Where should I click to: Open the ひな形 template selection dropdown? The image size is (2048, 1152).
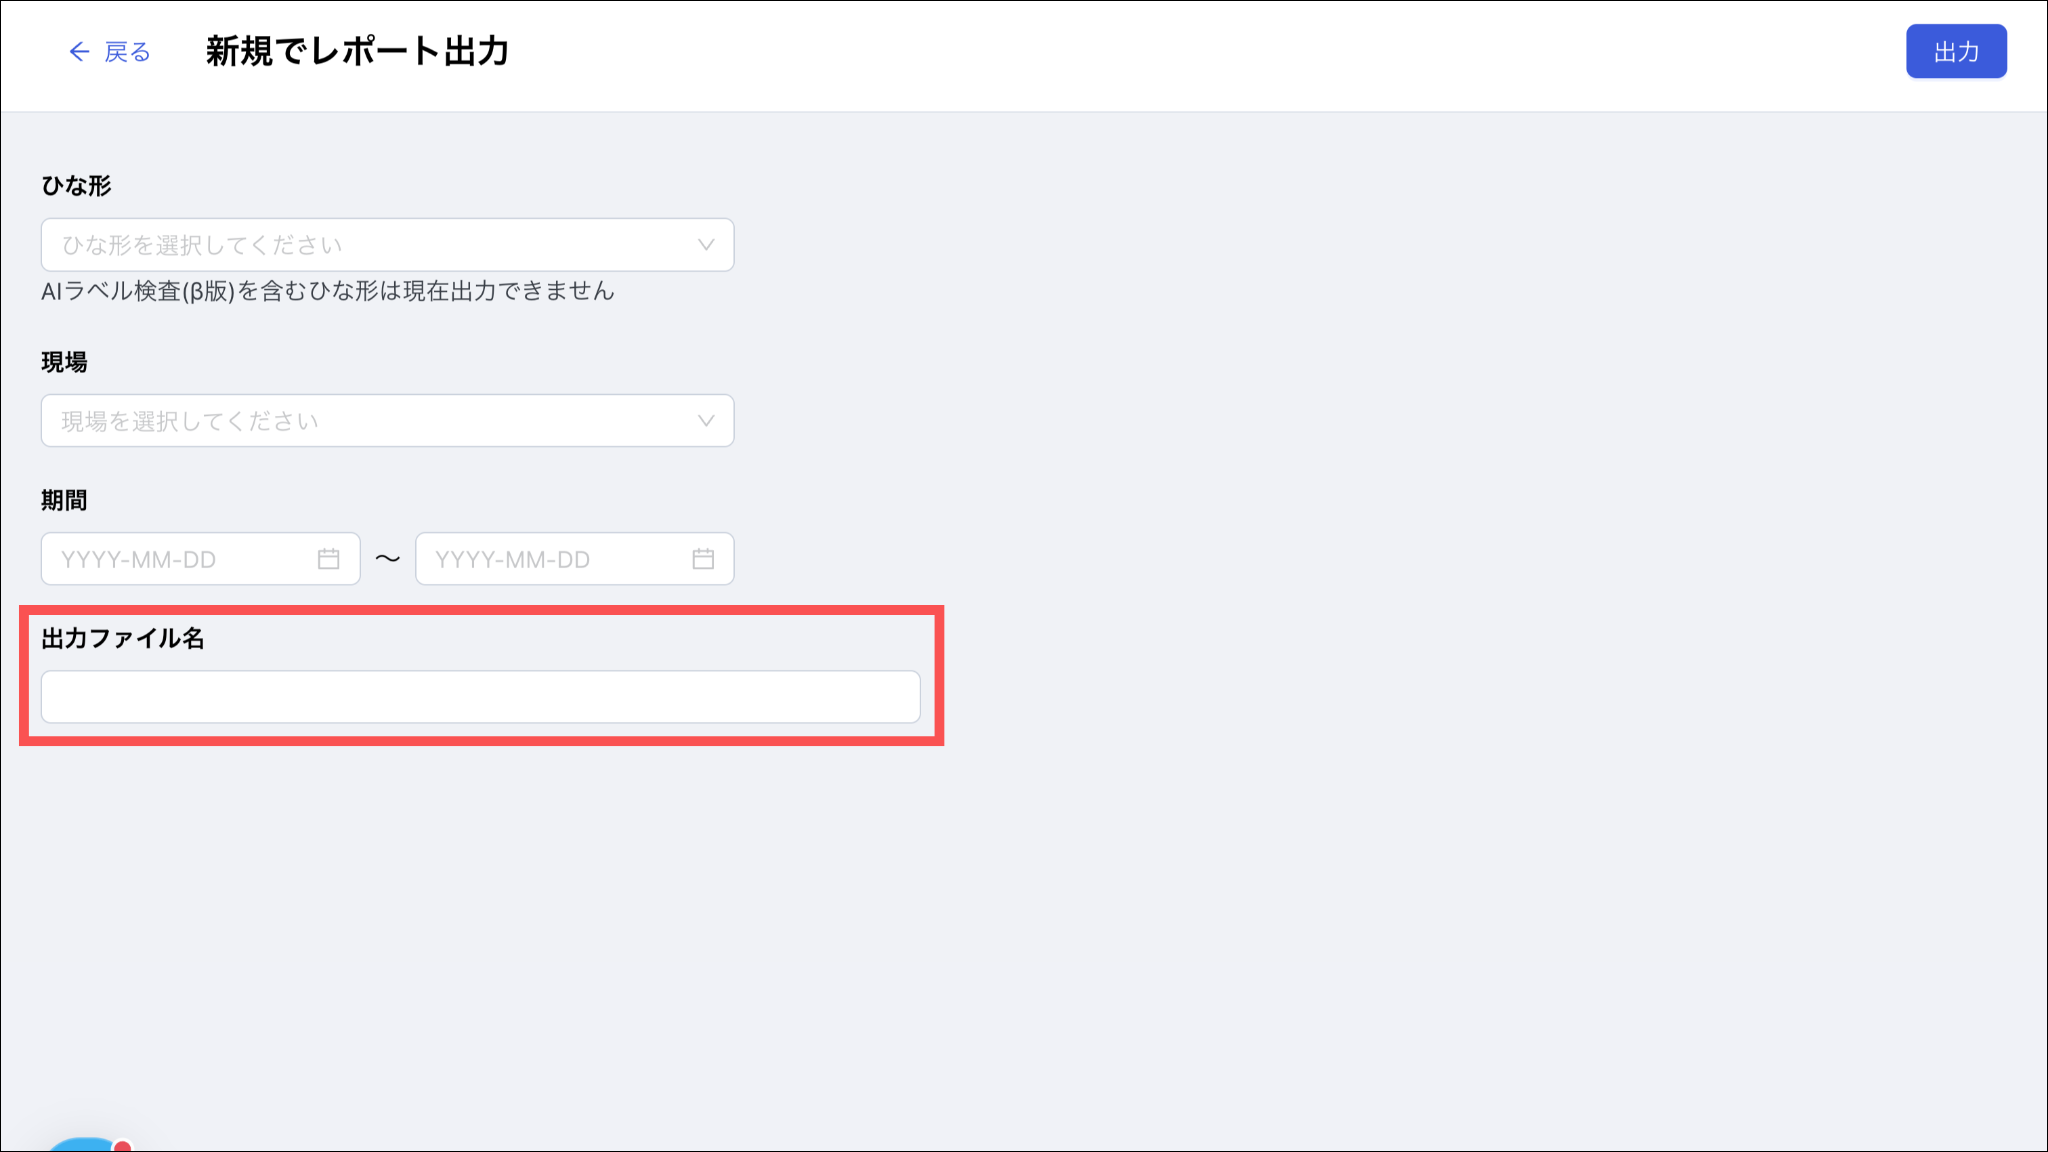coord(387,245)
